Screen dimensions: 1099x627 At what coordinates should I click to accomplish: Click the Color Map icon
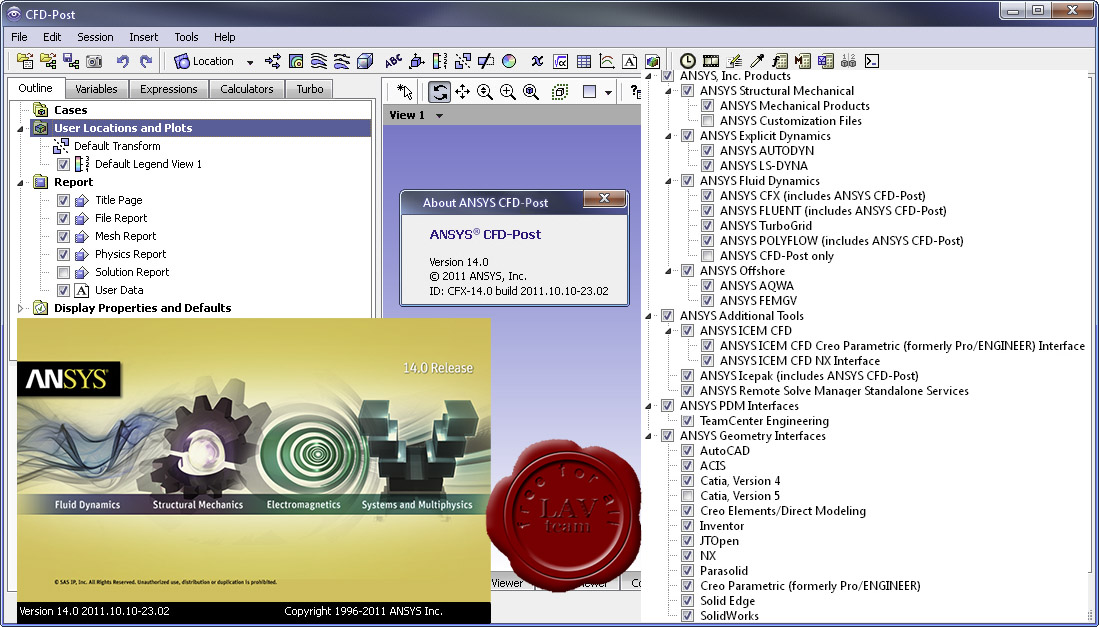pyautogui.click(x=509, y=61)
